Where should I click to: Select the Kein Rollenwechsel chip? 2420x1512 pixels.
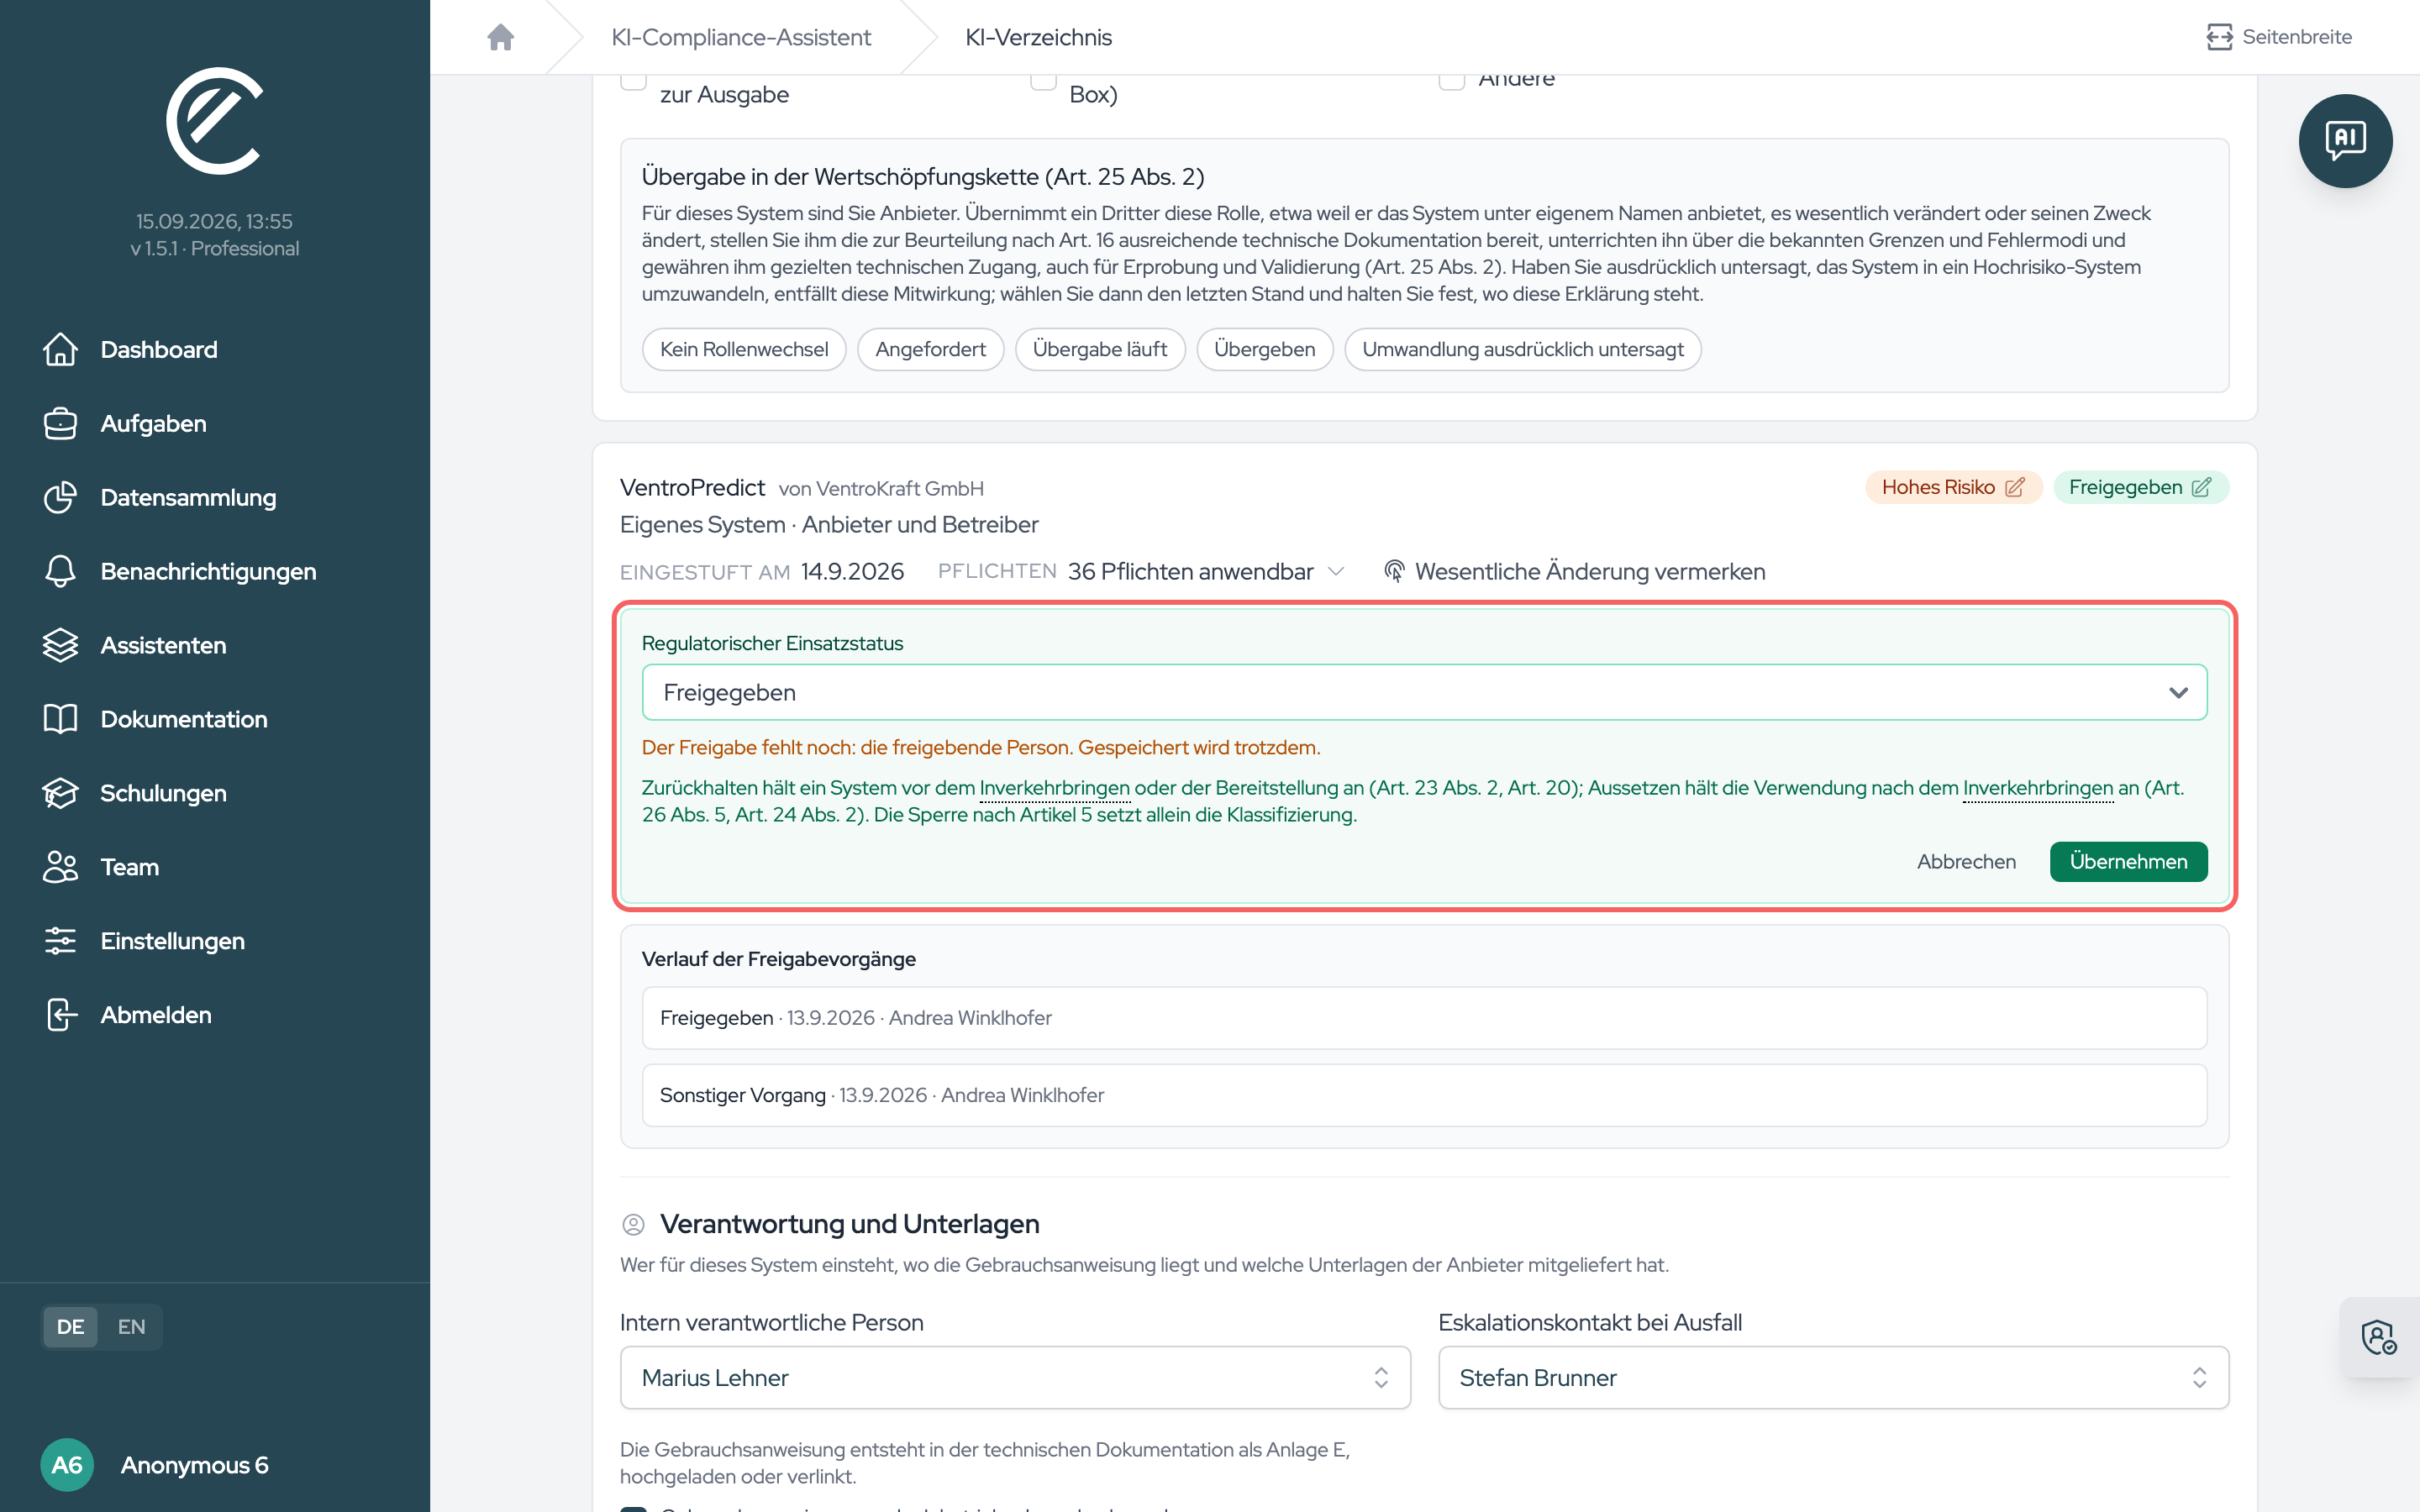(744, 349)
